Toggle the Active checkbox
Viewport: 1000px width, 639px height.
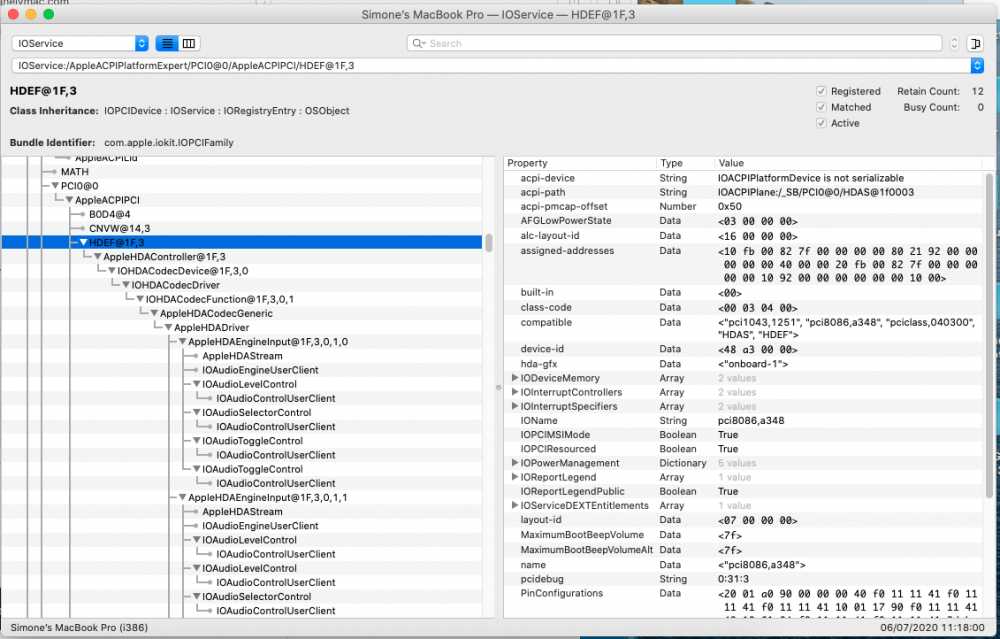(821, 123)
